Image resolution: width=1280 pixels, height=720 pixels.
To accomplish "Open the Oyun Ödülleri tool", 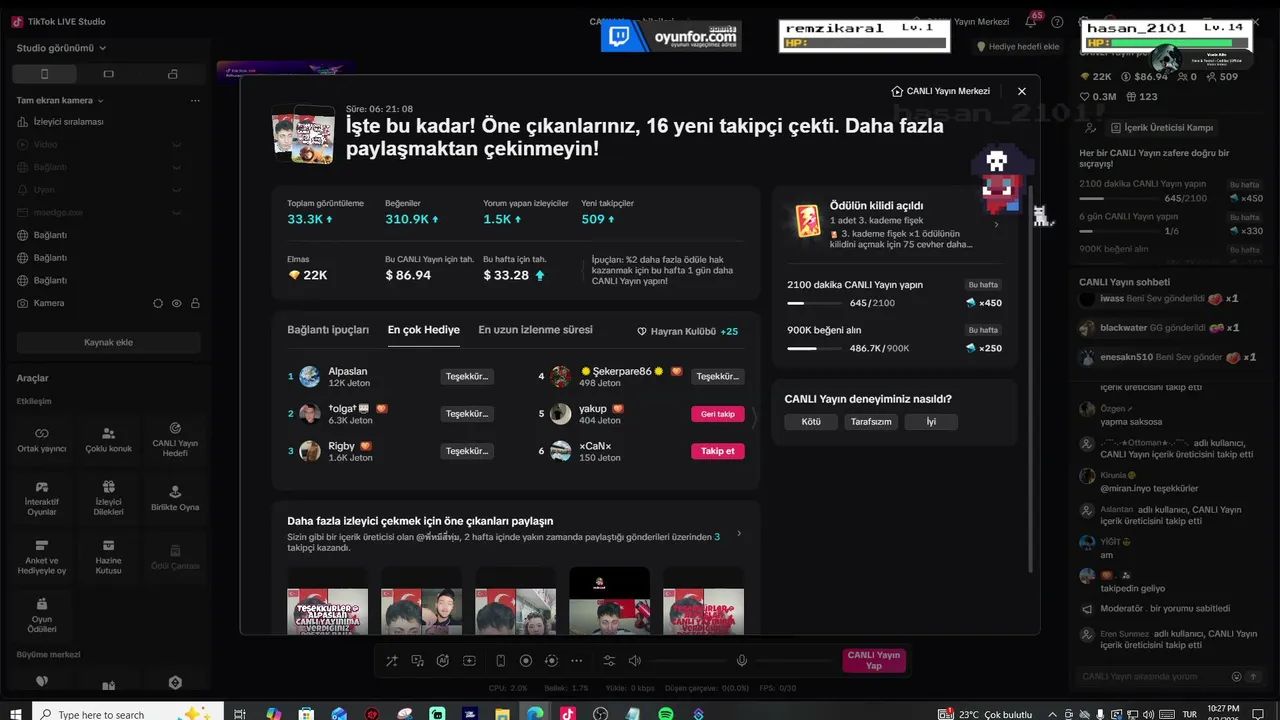I will tap(42, 616).
